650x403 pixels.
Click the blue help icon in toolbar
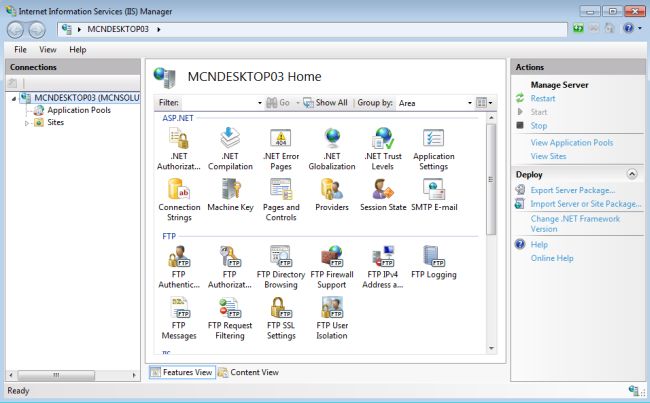[628, 28]
